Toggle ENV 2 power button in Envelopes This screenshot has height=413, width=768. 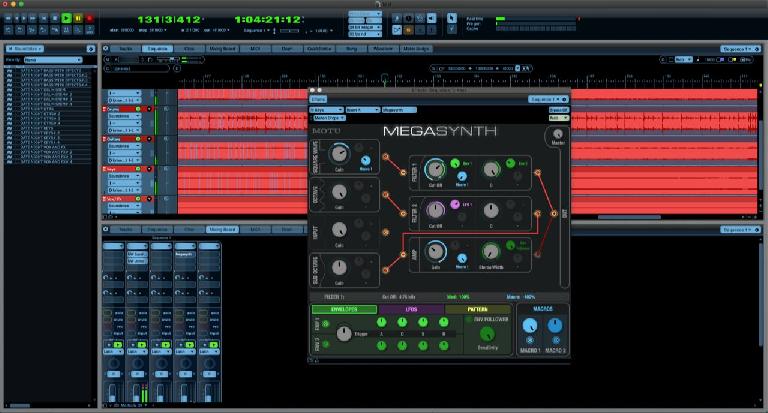(x=325, y=344)
